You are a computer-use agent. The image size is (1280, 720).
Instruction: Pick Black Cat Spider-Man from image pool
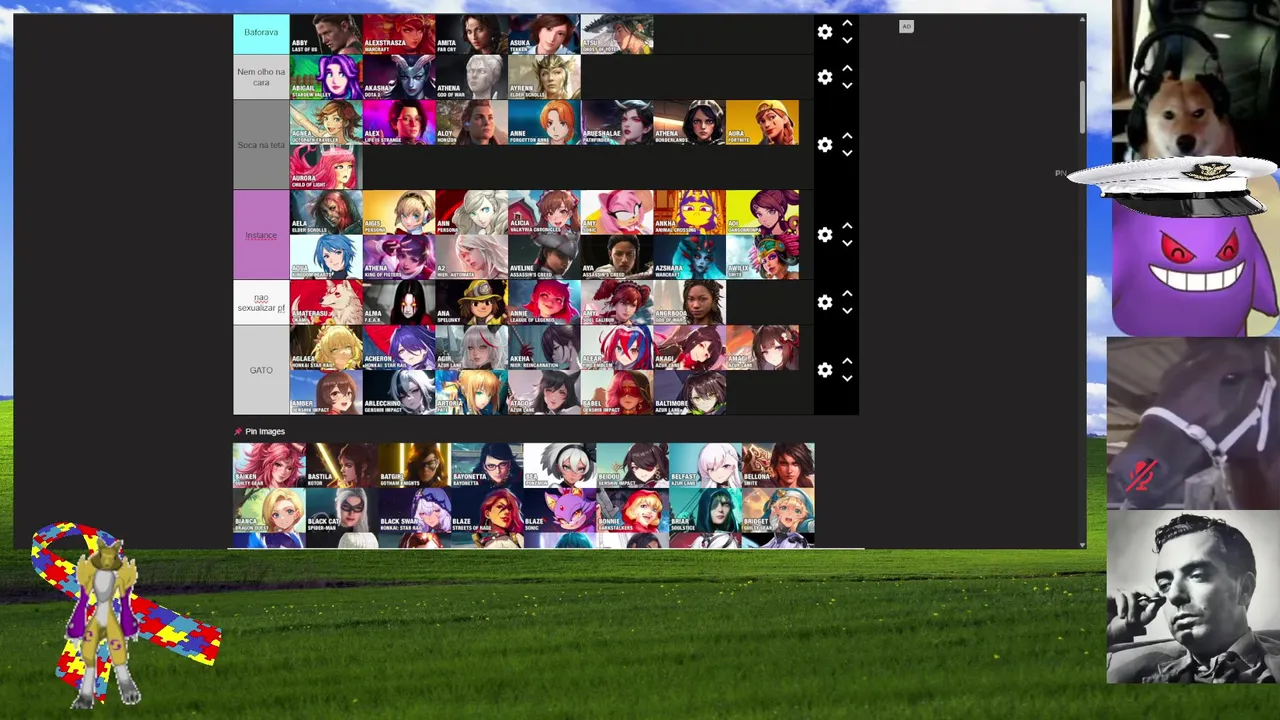pyautogui.click(x=342, y=510)
